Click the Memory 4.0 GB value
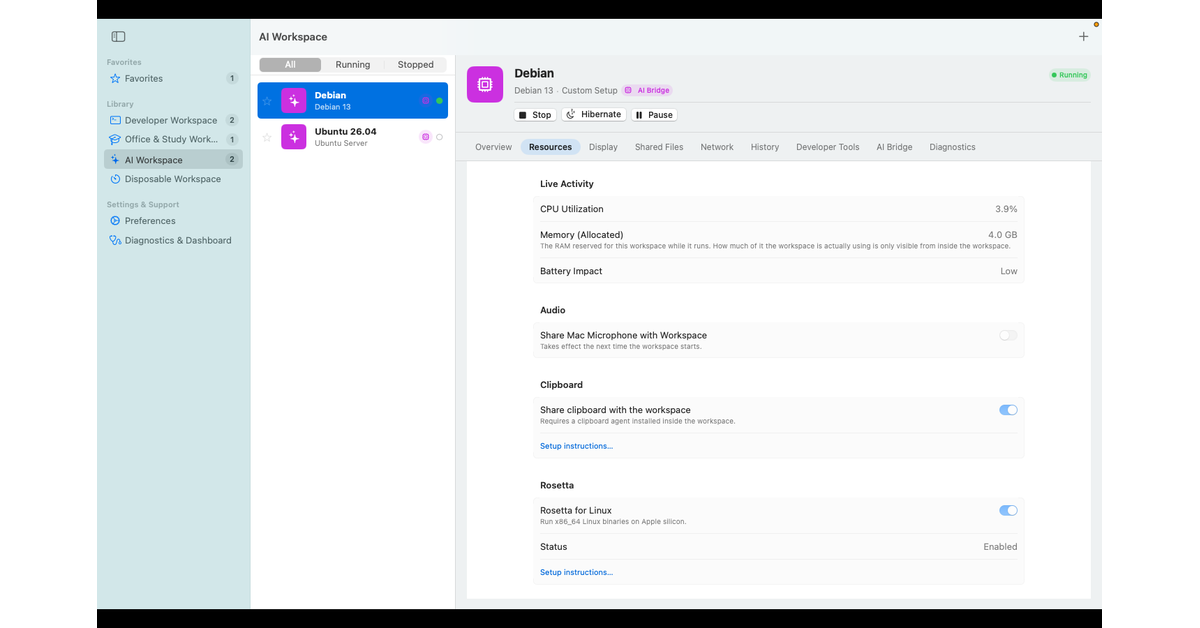The width and height of the screenshot is (1200, 628). [x=1003, y=235]
